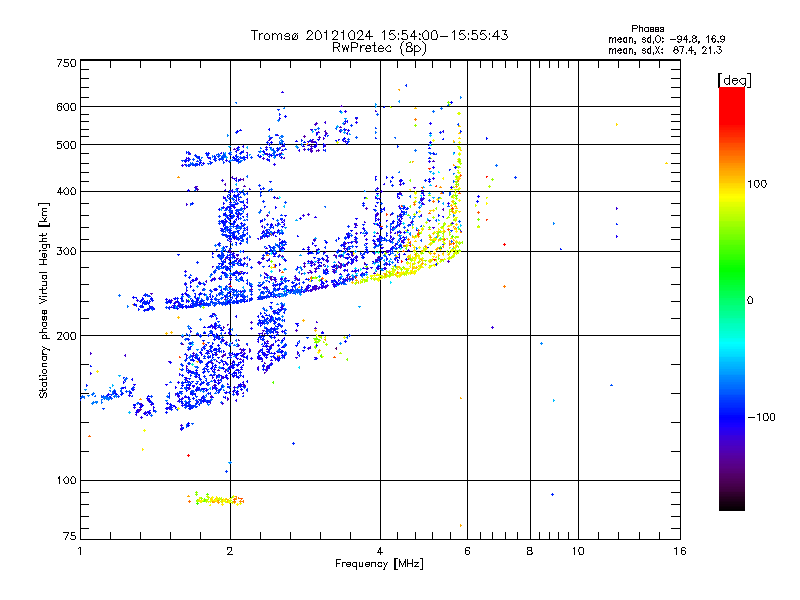The height and width of the screenshot is (600, 800).
Task: Click the y-axis label "300"
Action: pyautogui.click(x=66, y=251)
